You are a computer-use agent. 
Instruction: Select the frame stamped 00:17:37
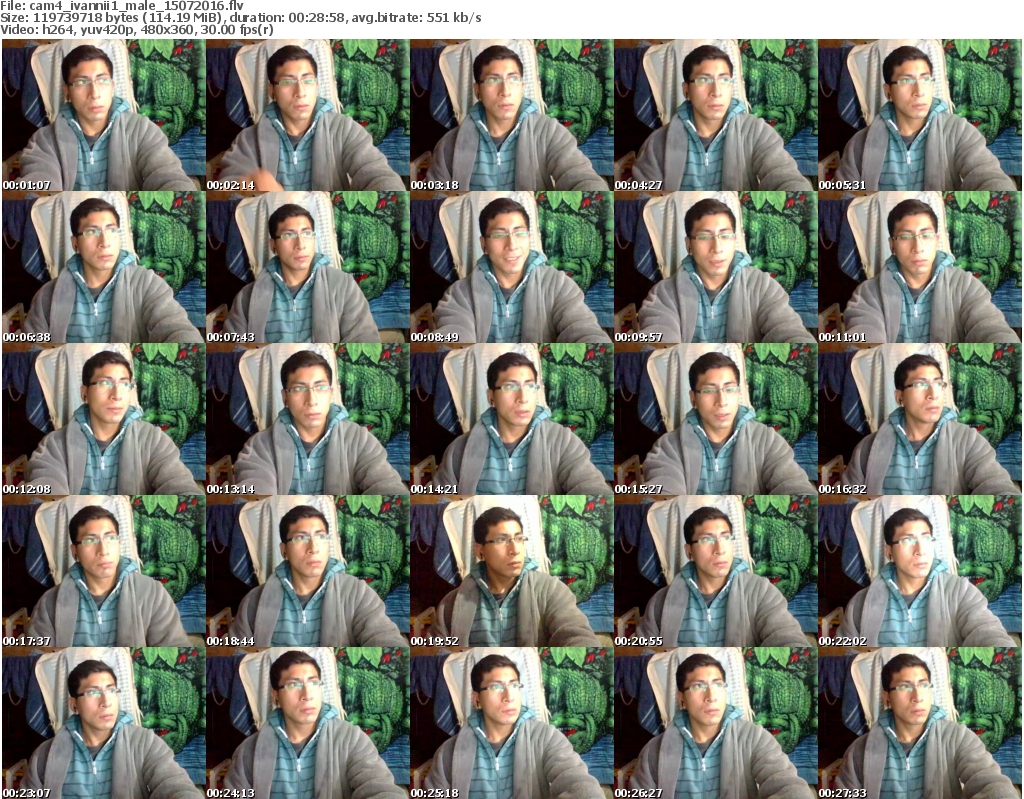(x=104, y=572)
